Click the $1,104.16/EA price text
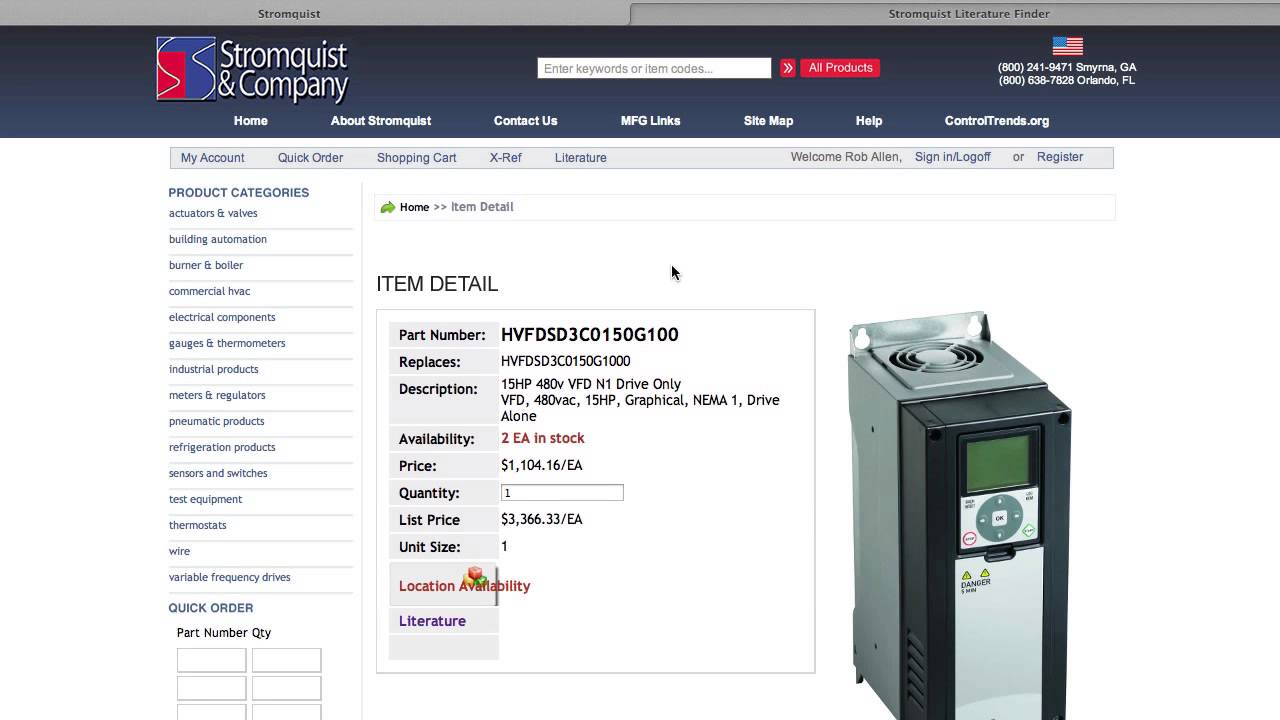 (x=541, y=465)
